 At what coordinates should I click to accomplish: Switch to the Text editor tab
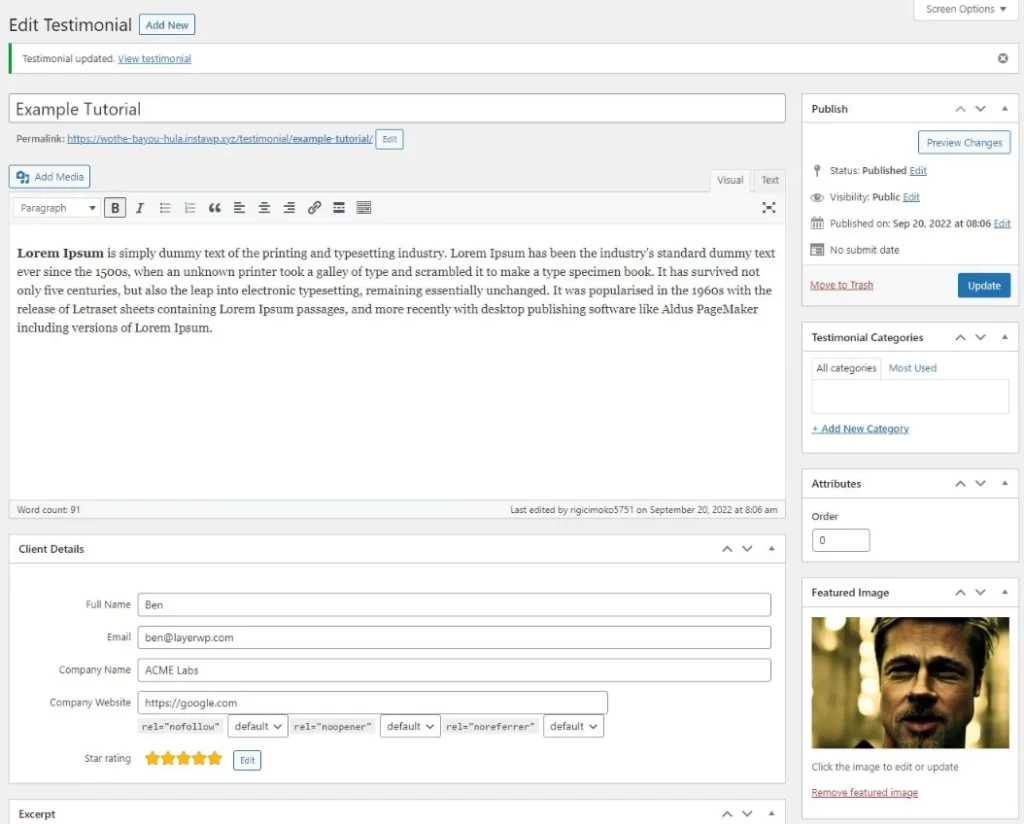click(769, 180)
